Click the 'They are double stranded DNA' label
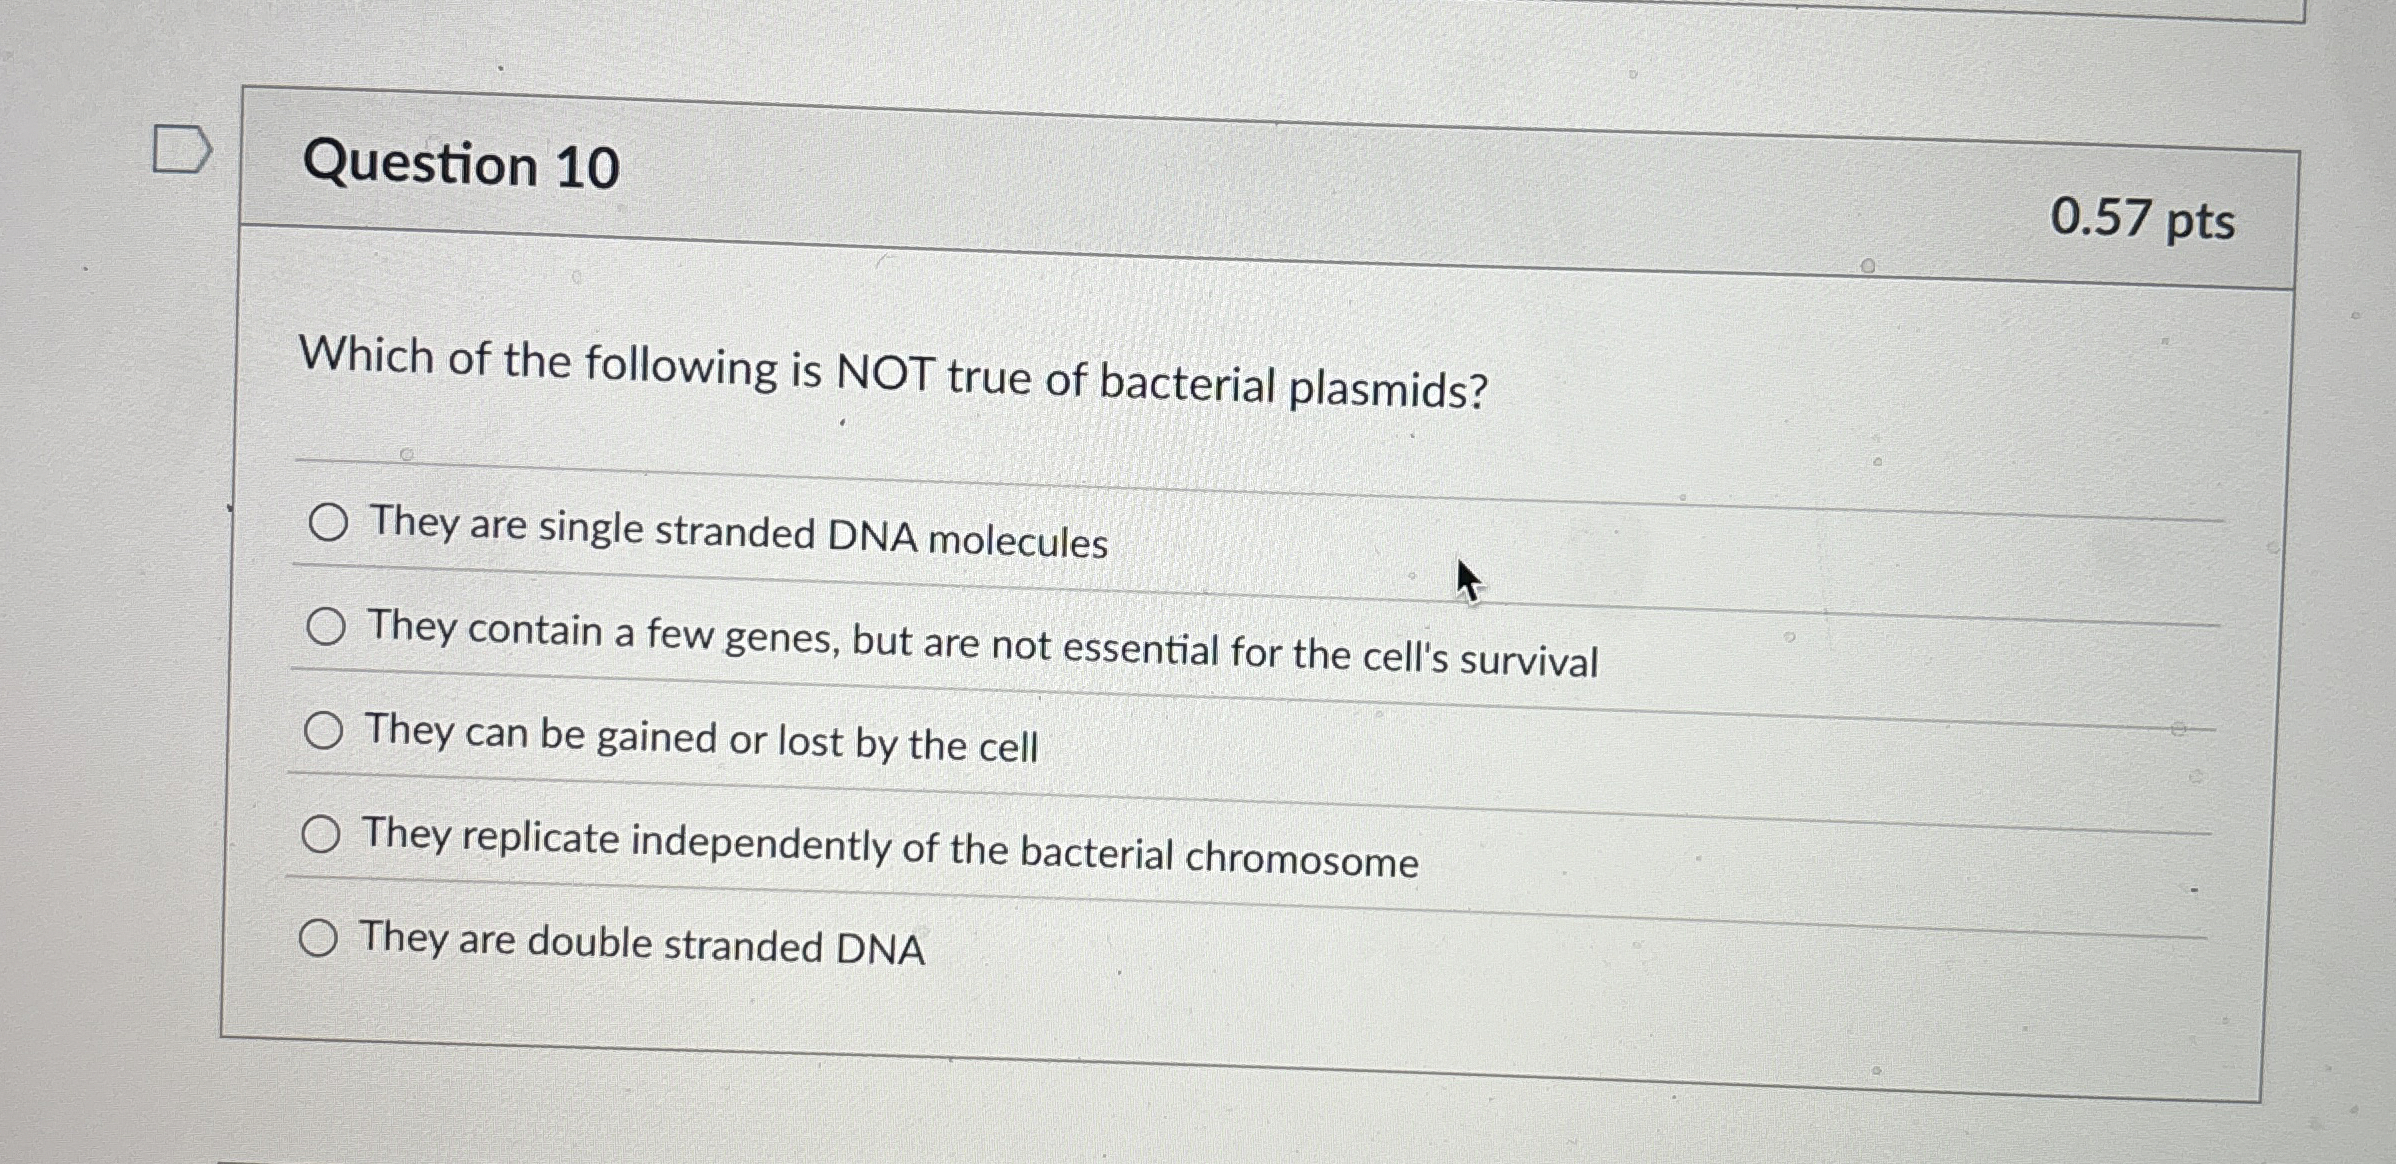 tap(643, 943)
